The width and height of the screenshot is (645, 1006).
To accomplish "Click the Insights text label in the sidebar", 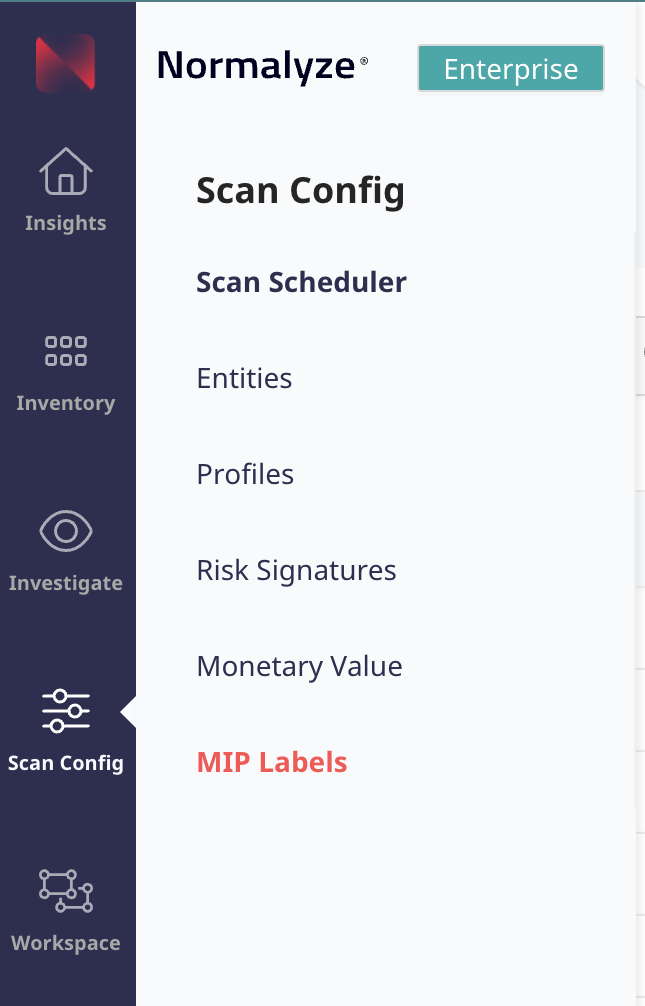I will tap(66, 223).
